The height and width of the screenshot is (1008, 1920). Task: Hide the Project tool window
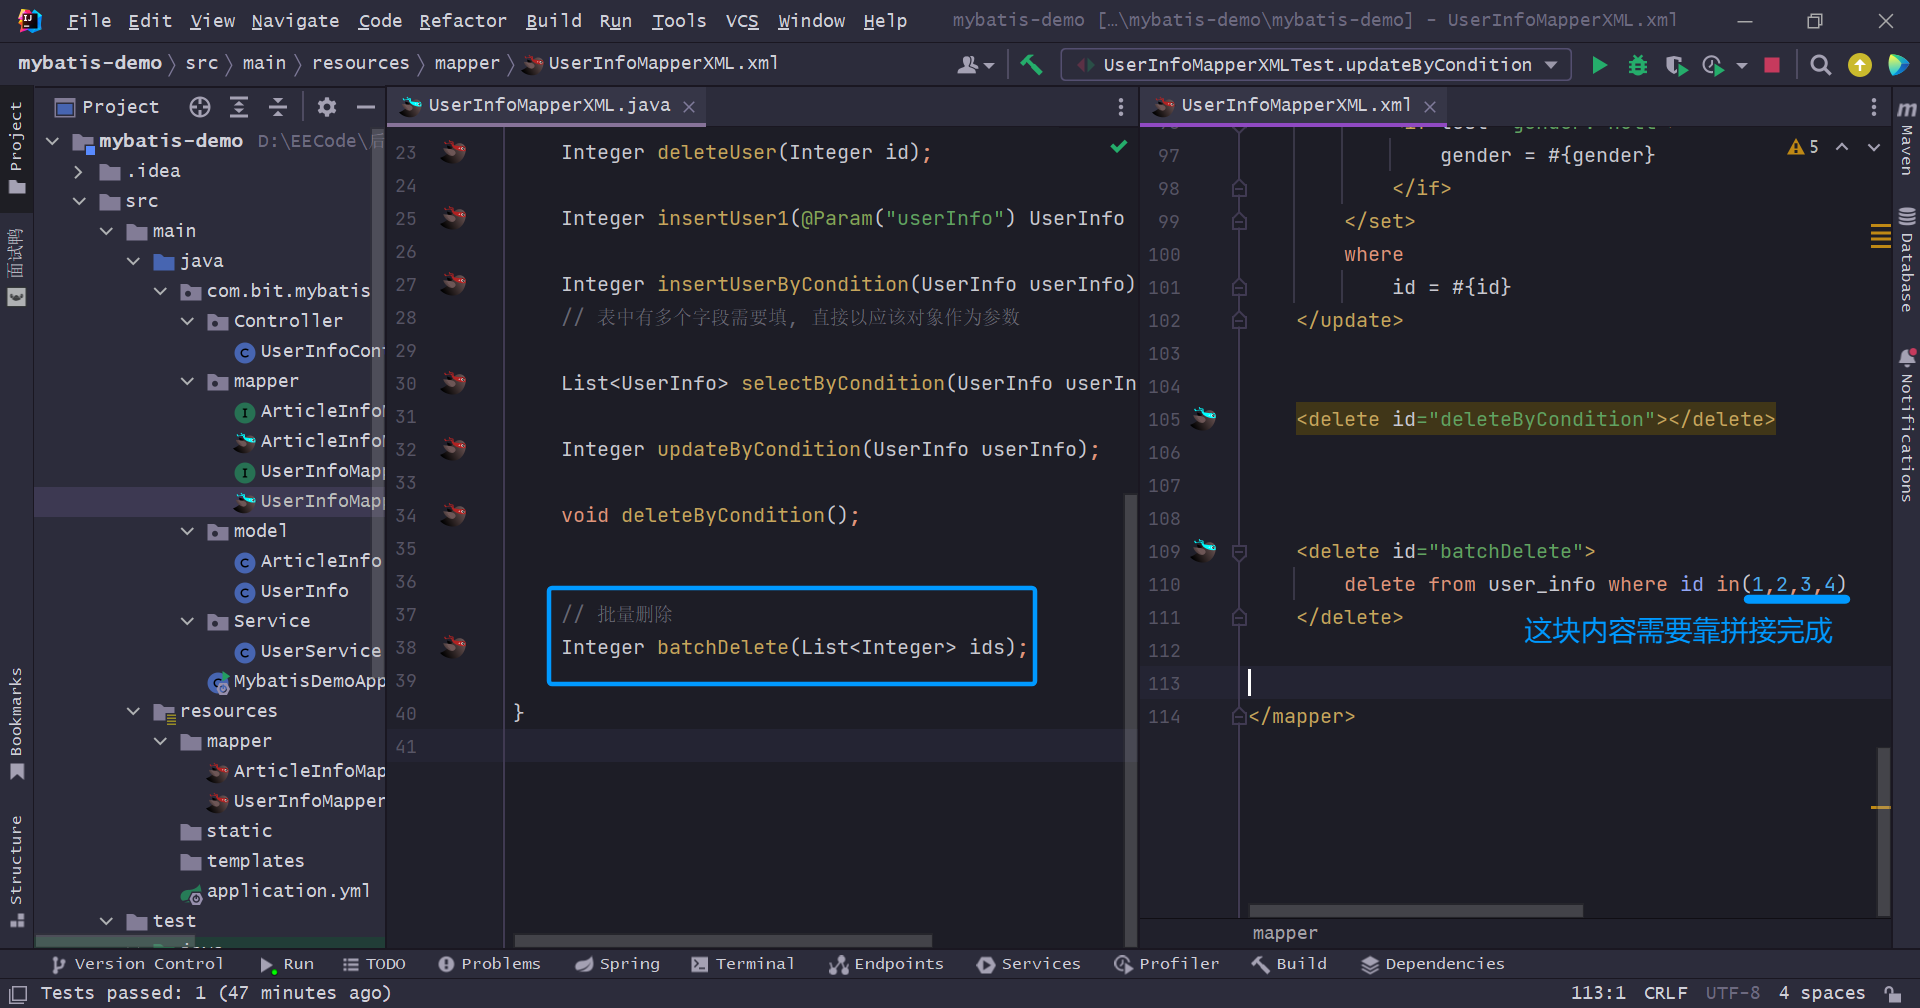point(366,106)
